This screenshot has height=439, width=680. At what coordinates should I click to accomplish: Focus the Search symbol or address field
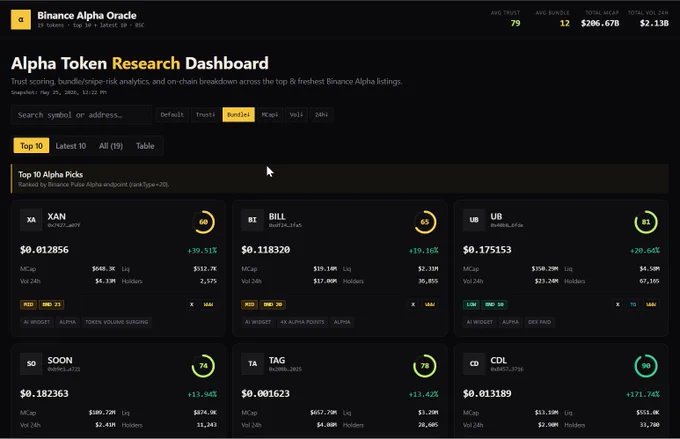81,115
